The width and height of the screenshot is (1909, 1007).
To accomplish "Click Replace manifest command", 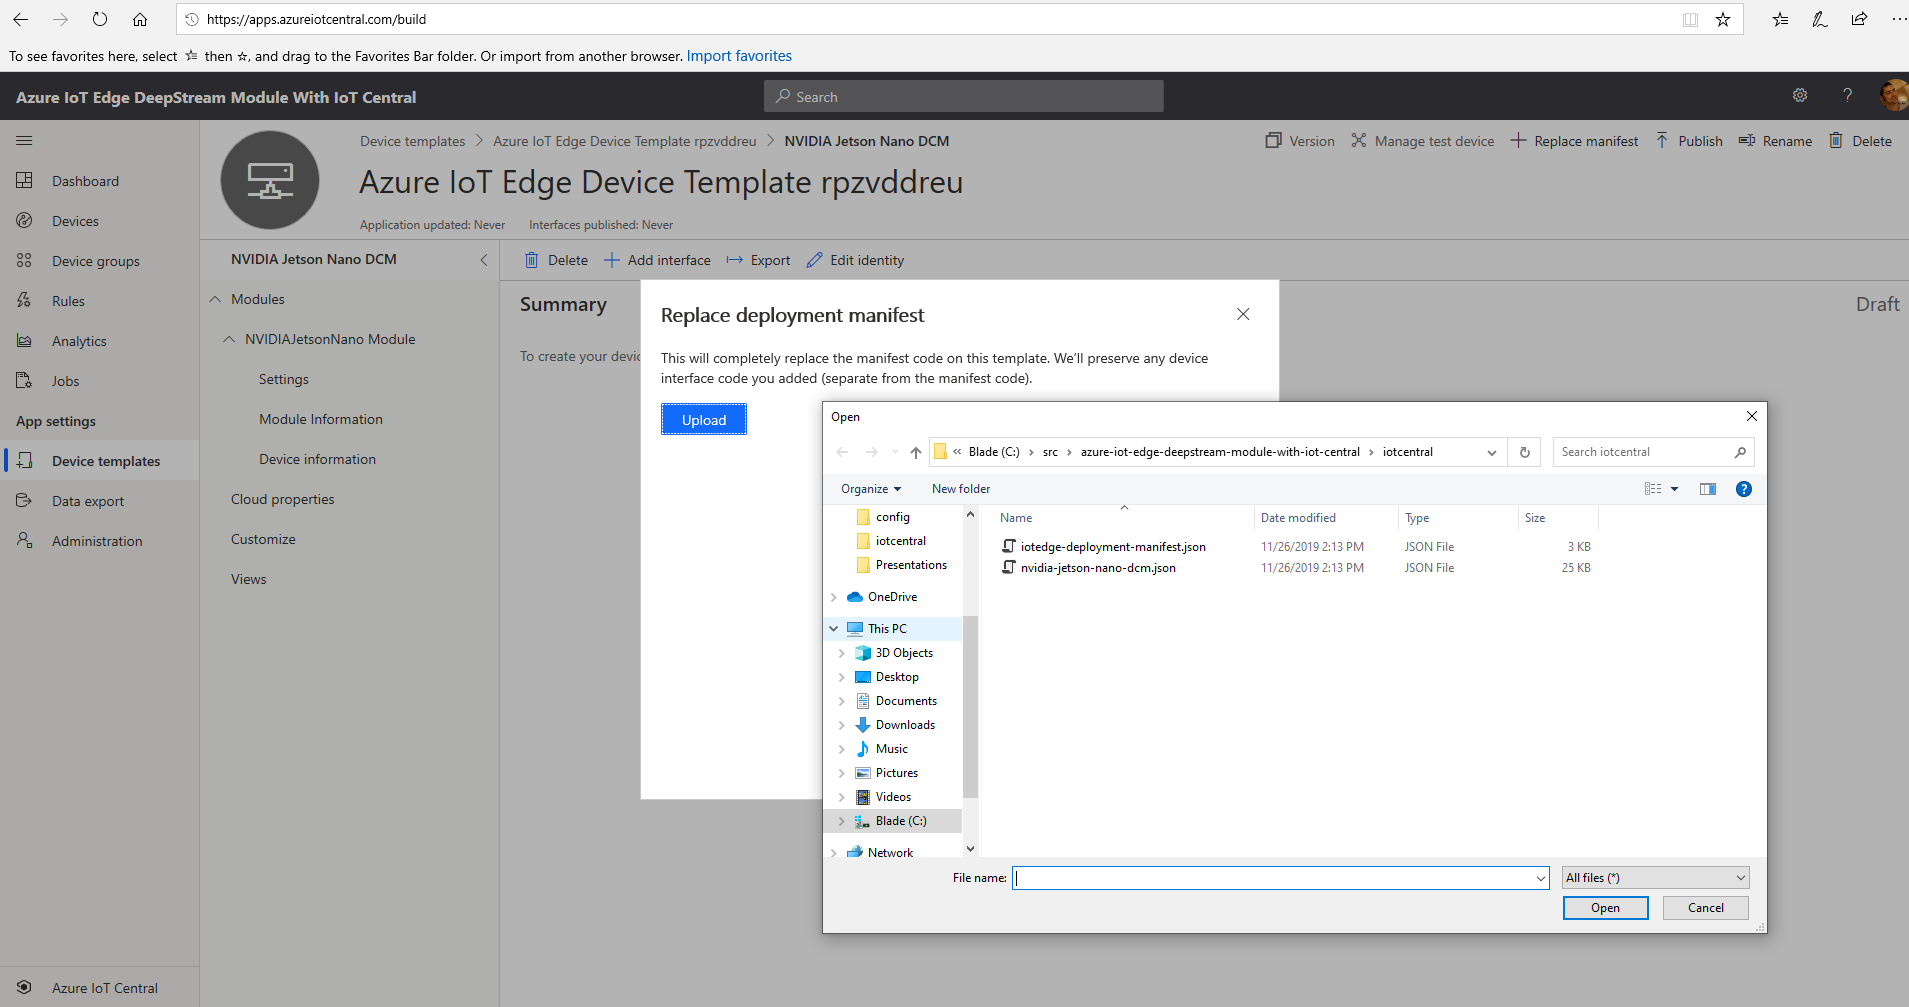I will pos(1574,141).
